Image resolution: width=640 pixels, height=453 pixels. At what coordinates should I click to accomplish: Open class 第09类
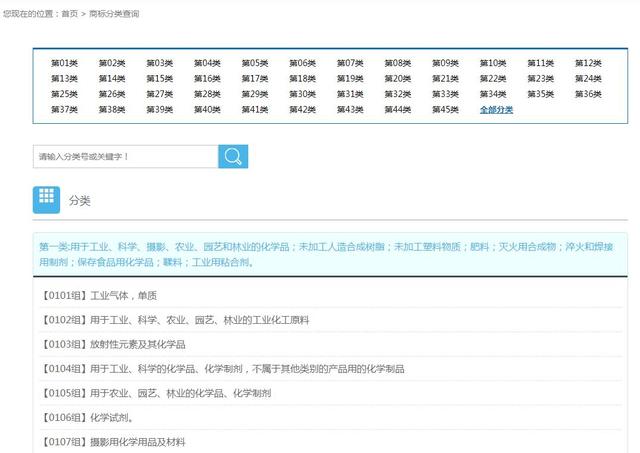tap(445, 63)
